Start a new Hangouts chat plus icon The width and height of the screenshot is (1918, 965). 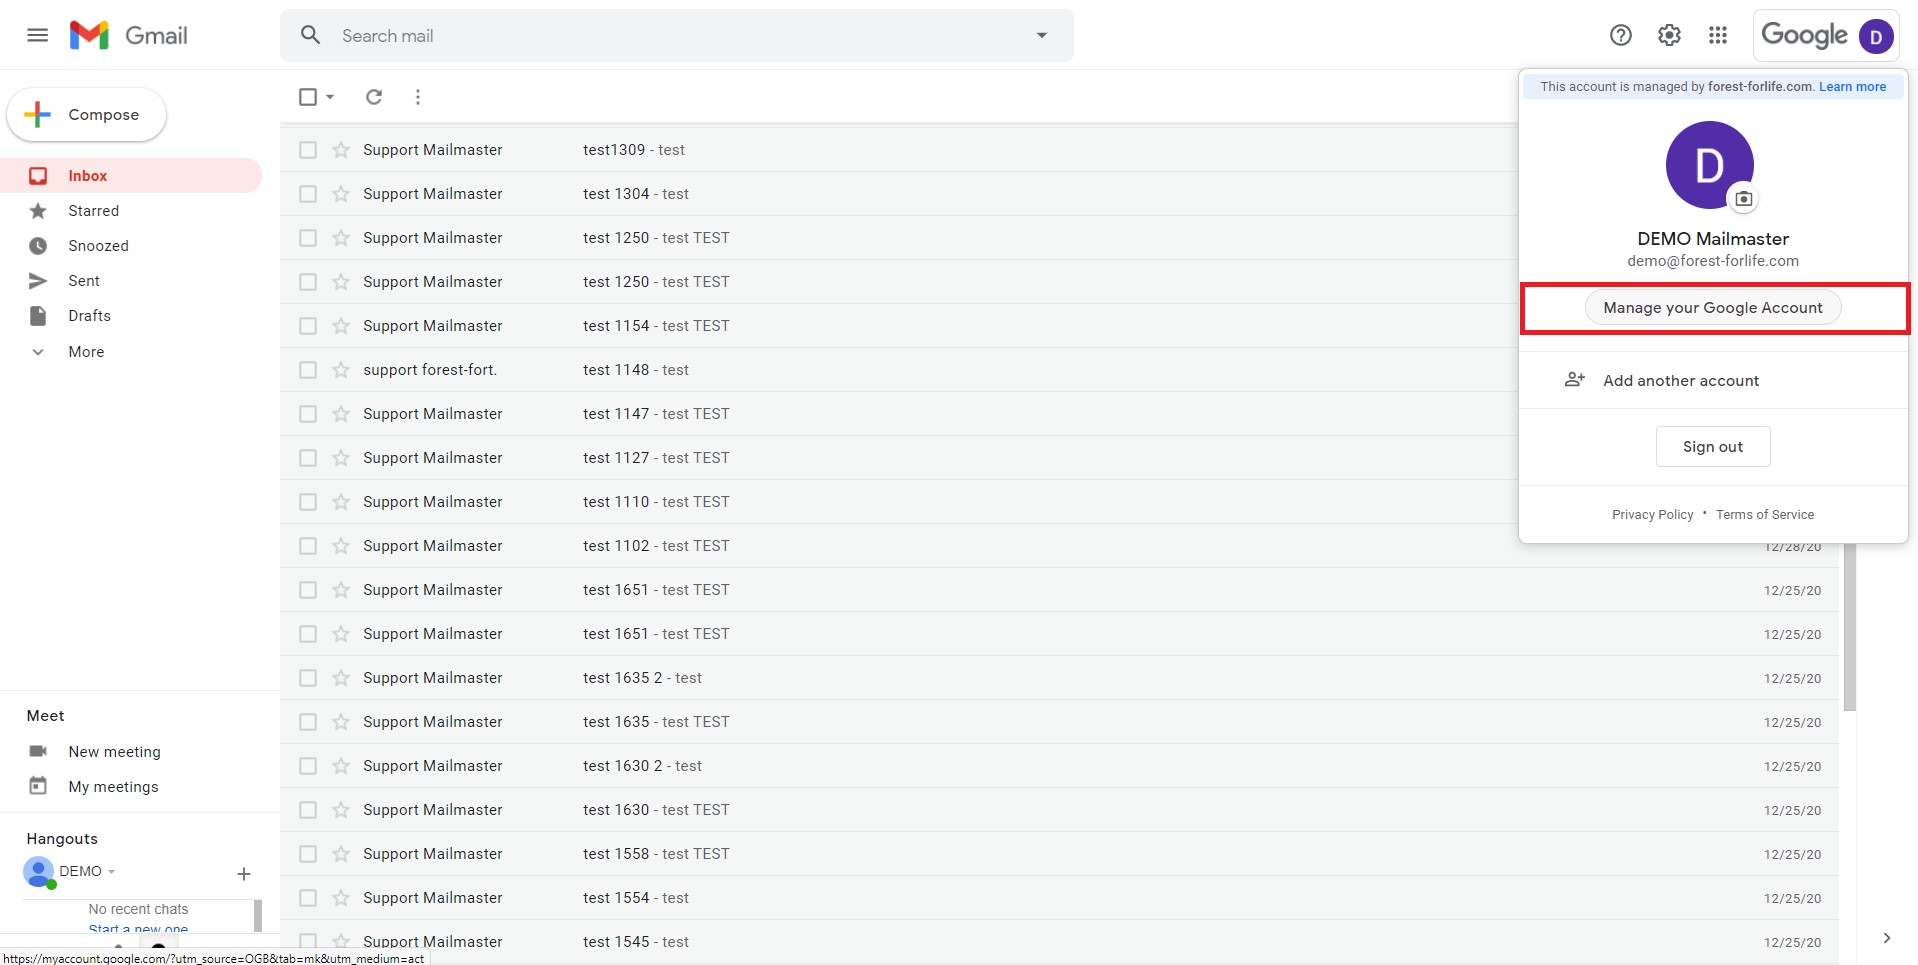click(243, 874)
